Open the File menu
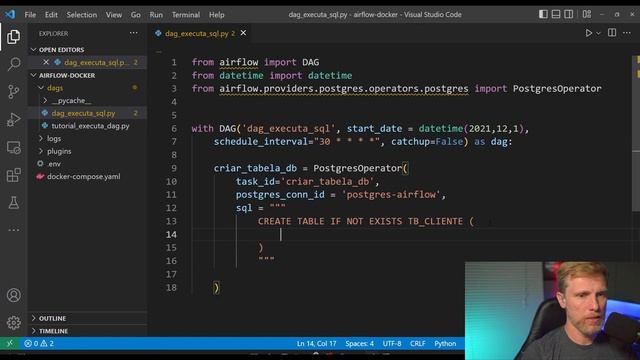 pyautogui.click(x=30, y=15)
